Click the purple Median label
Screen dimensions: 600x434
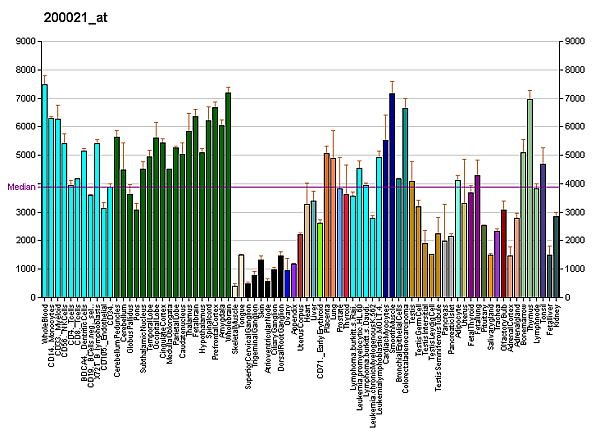point(22,187)
